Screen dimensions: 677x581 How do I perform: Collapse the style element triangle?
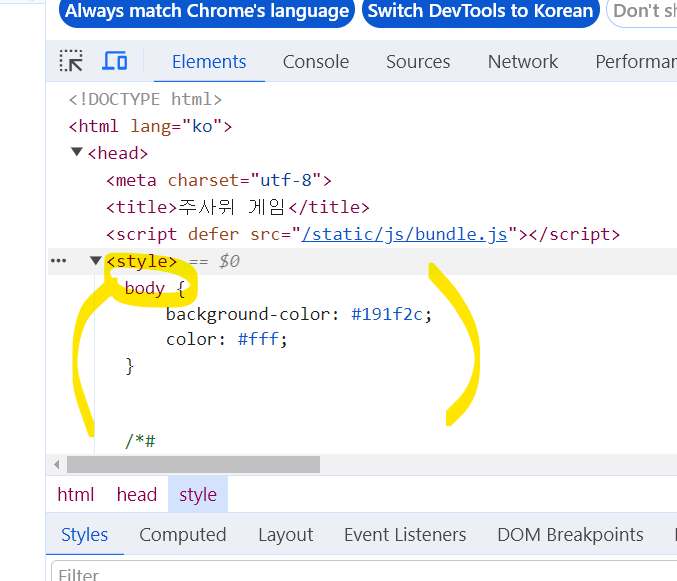(x=95, y=260)
